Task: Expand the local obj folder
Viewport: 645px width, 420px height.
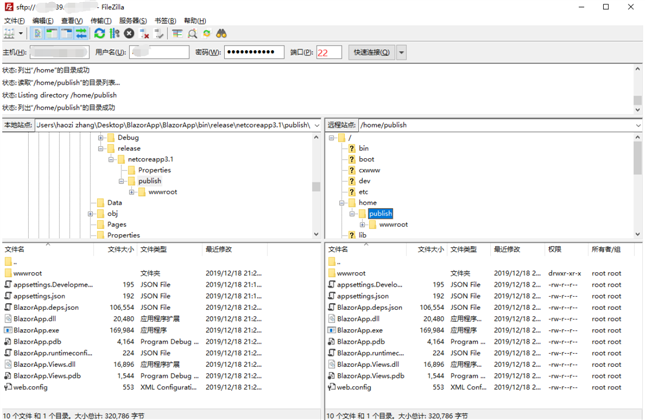Action: (90, 213)
